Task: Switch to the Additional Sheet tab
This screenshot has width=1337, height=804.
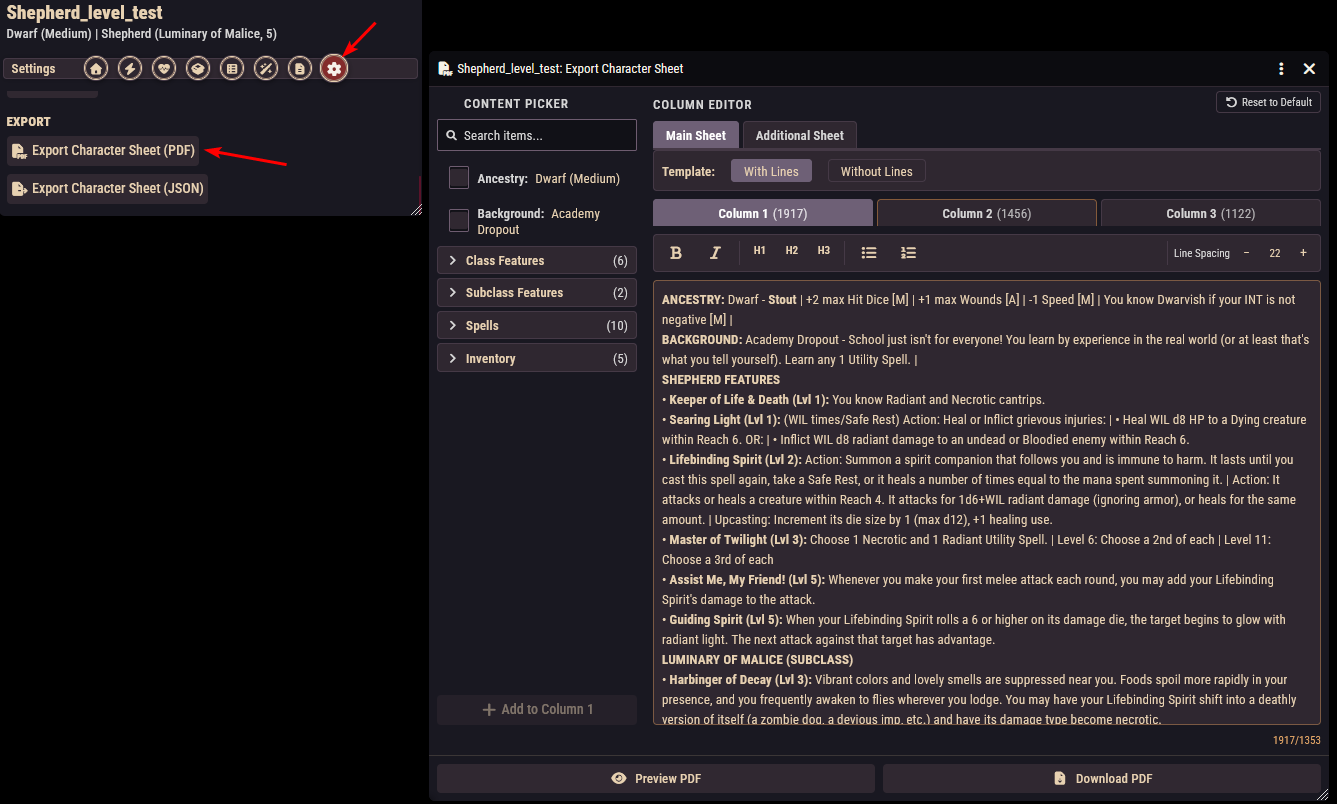Action: [x=800, y=135]
